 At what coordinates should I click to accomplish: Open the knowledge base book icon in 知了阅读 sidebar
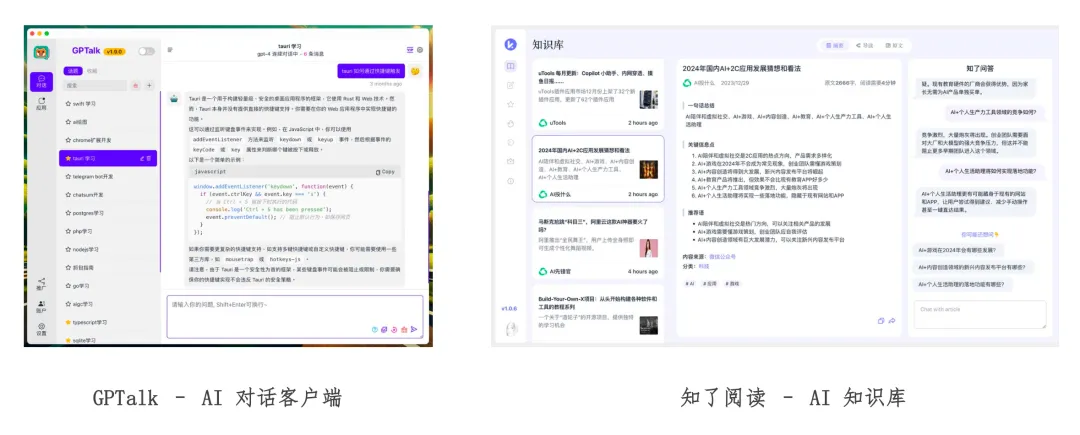(x=510, y=66)
